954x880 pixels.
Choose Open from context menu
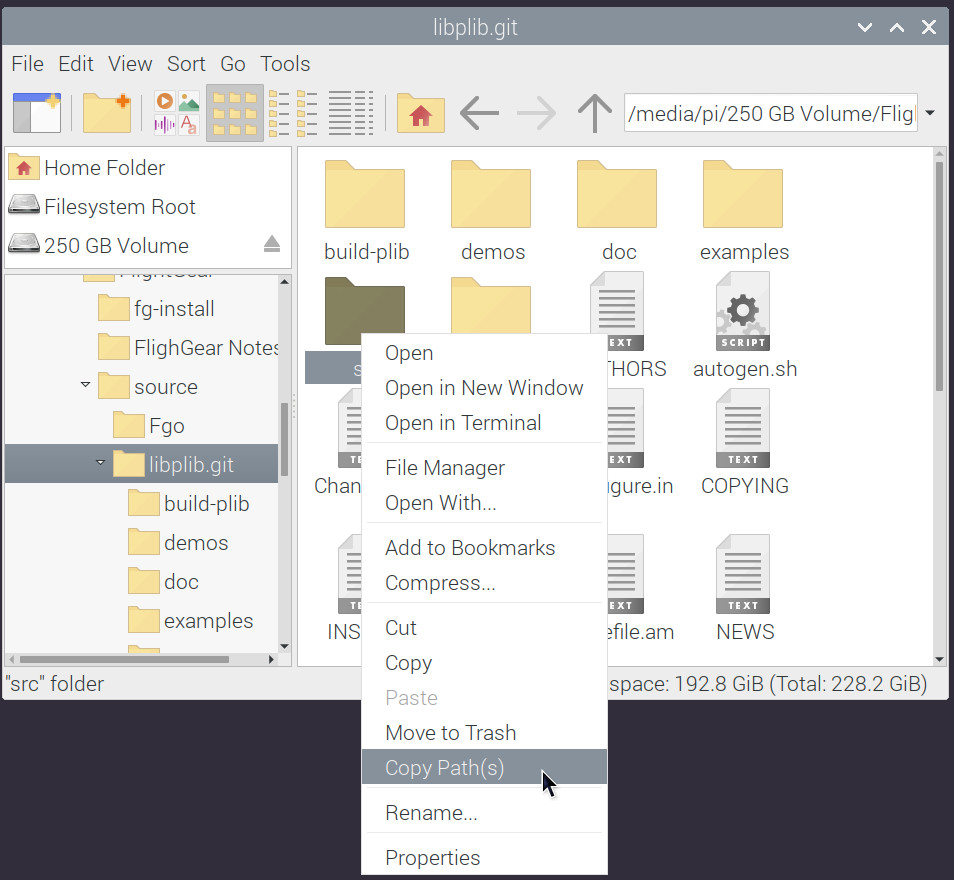pyautogui.click(x=484, y=353)
